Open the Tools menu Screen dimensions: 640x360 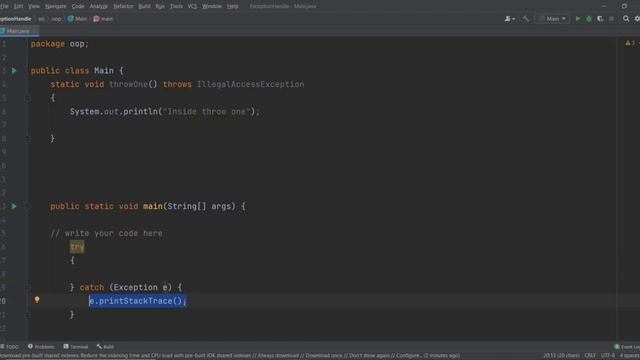176,6
